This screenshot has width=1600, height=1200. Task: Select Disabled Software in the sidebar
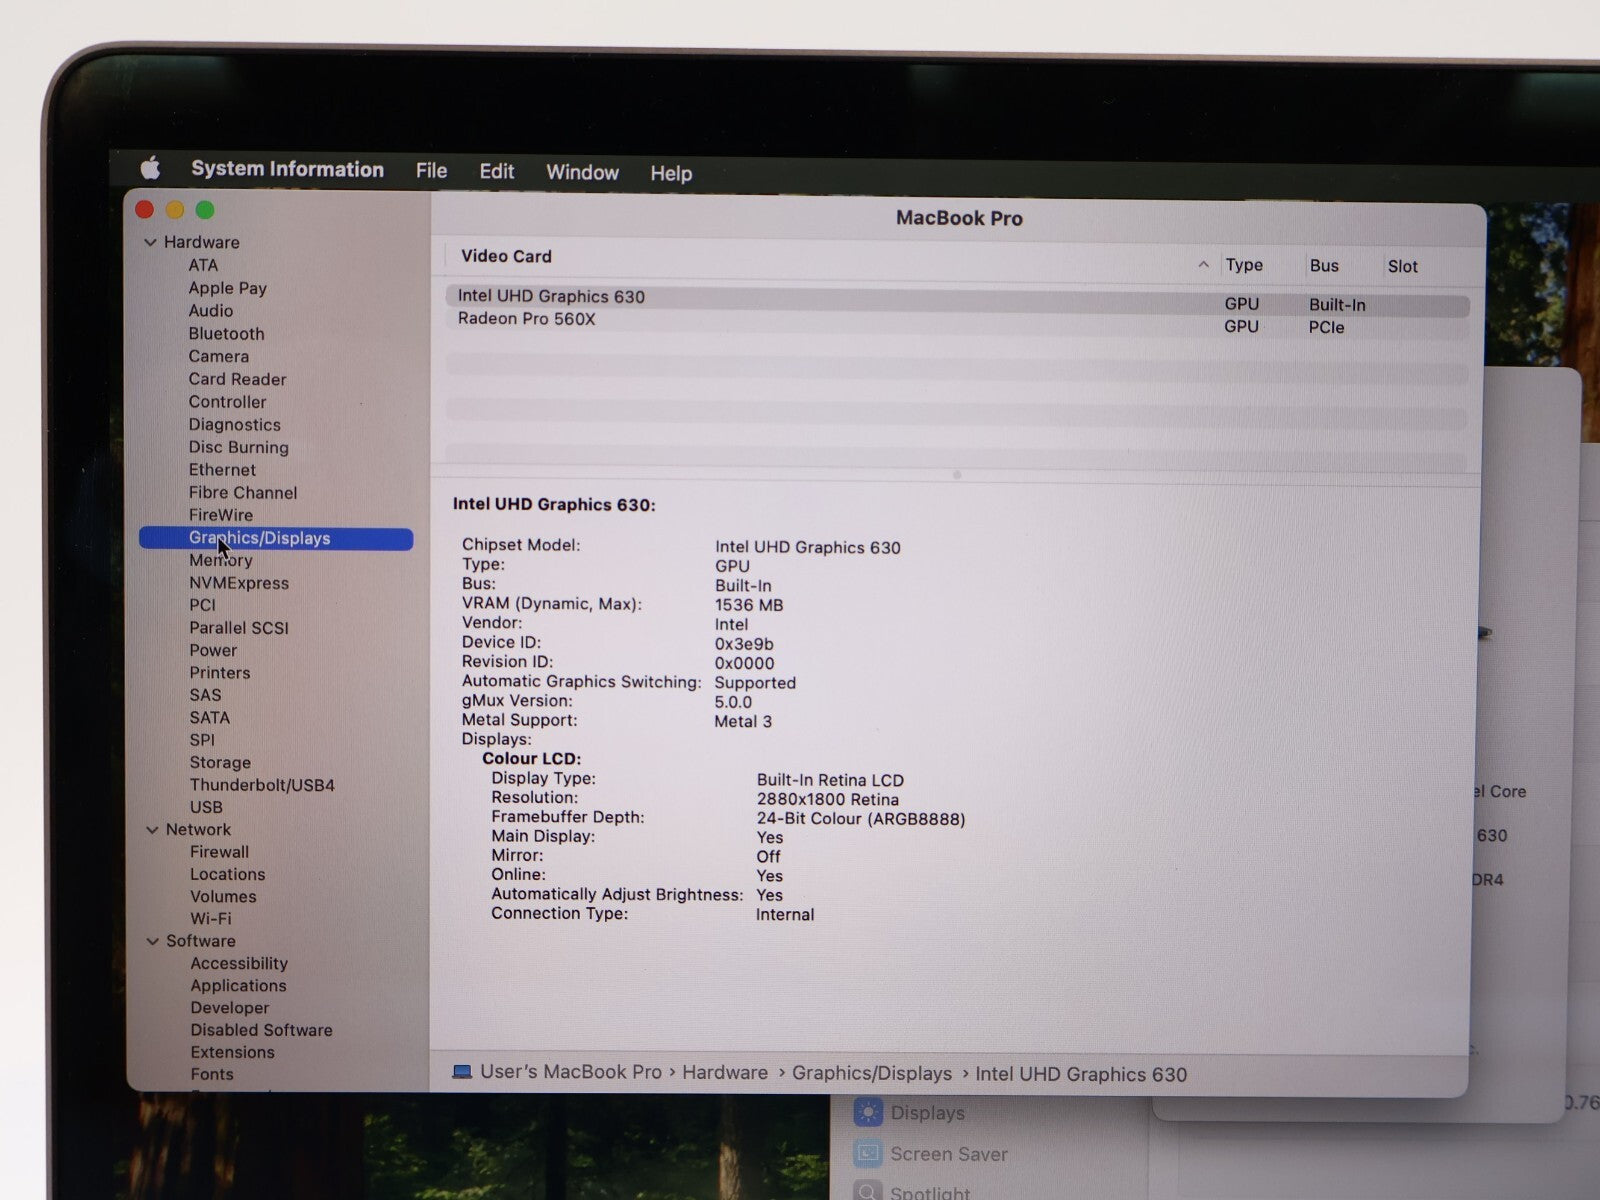point(261,1030)
